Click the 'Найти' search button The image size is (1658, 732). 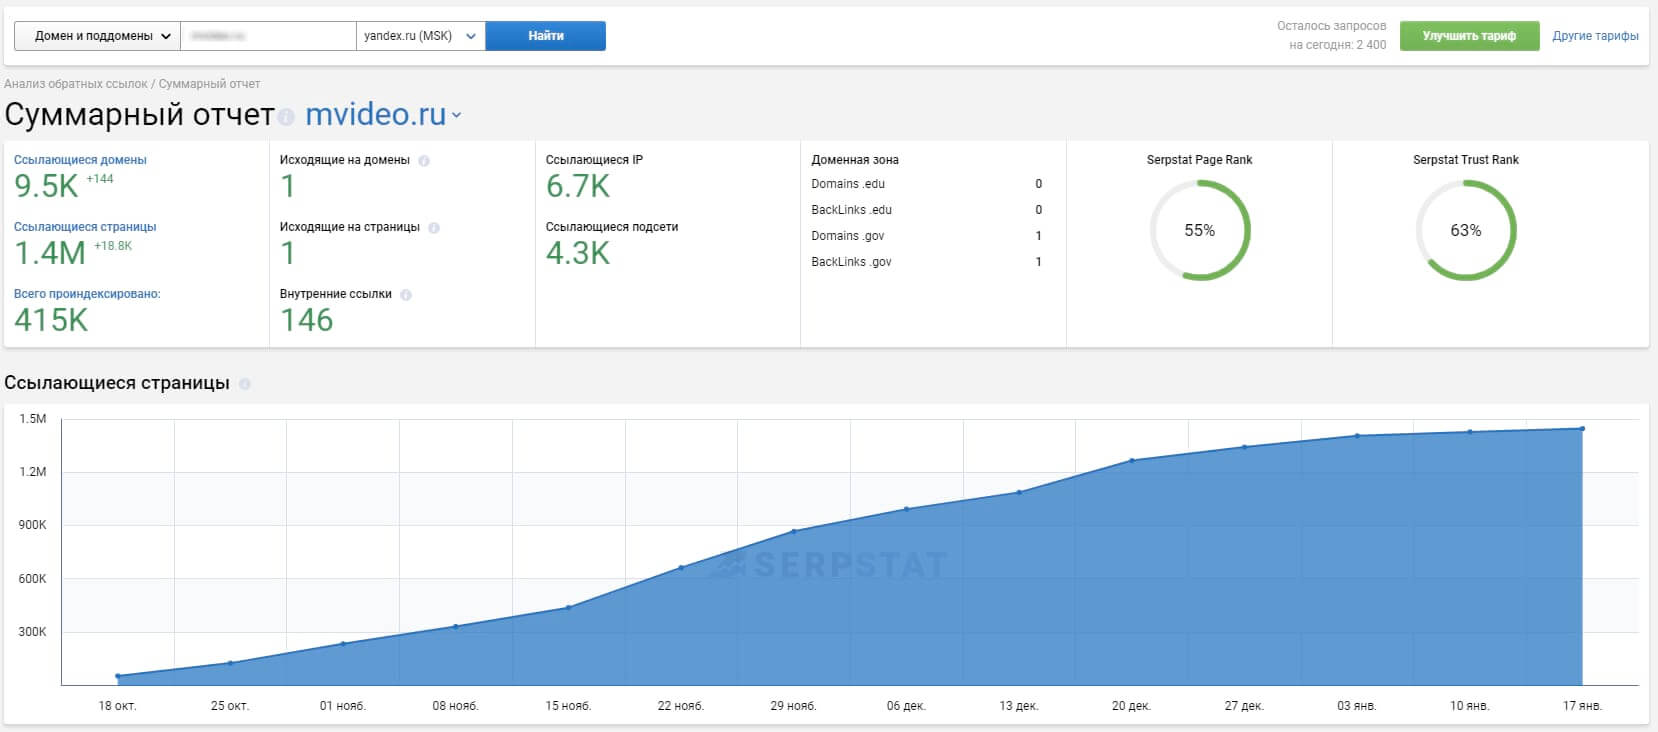click(x=545, y=36)
